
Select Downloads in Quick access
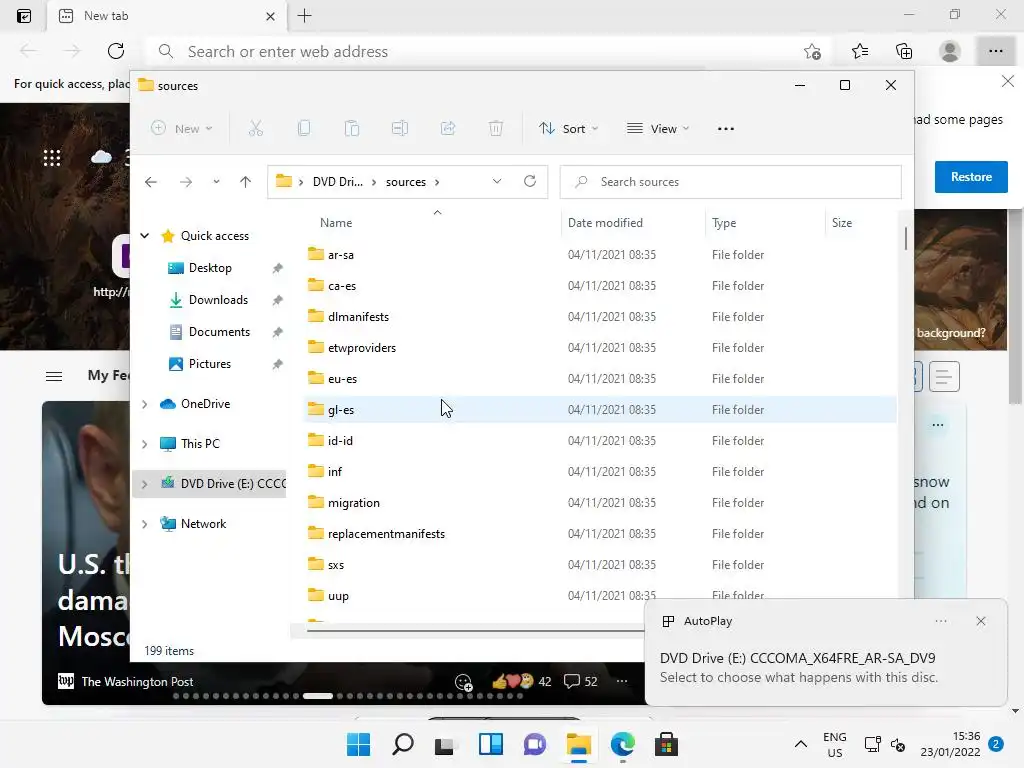[x=218, y=300]
